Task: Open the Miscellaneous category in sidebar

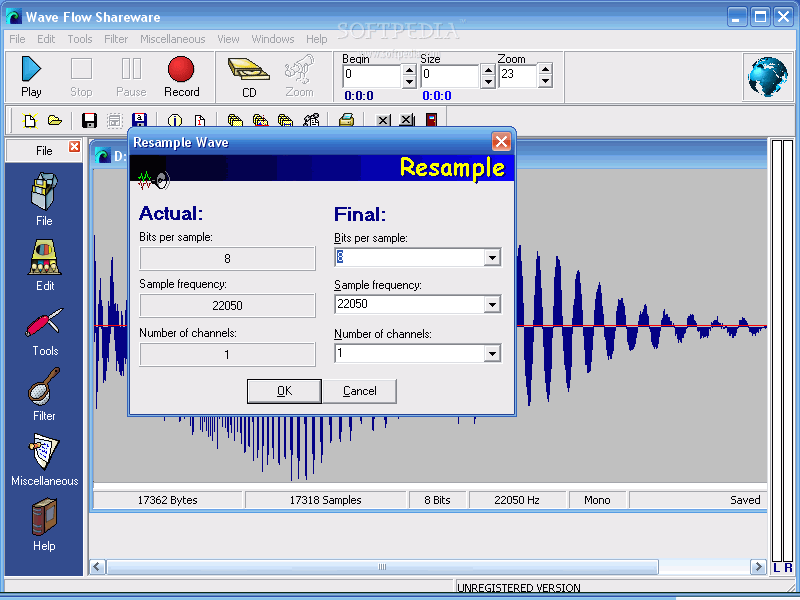Action: click(x=44, y=460)
